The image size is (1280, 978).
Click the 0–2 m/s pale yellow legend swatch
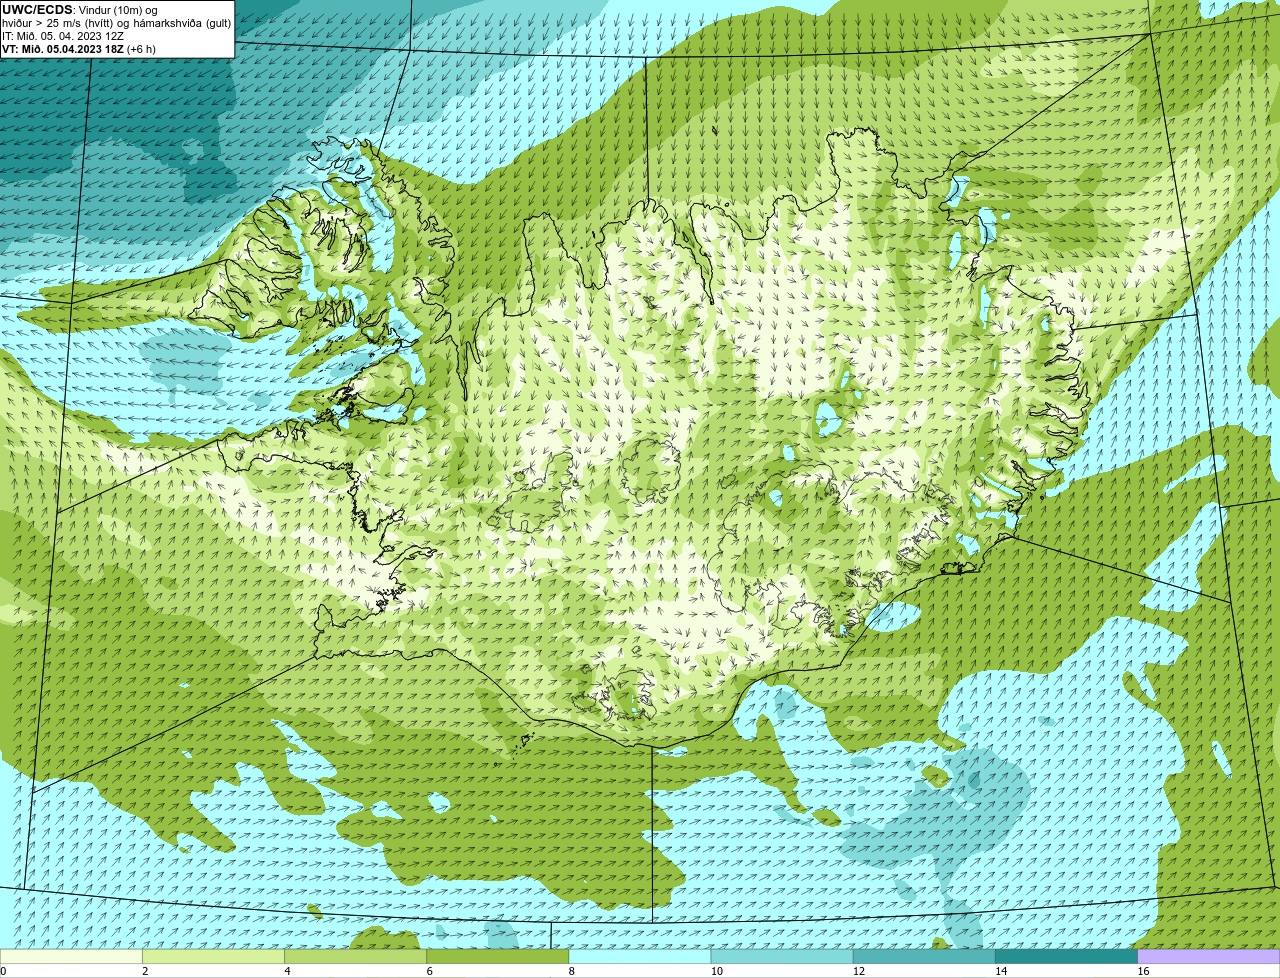tap(72, 956)
